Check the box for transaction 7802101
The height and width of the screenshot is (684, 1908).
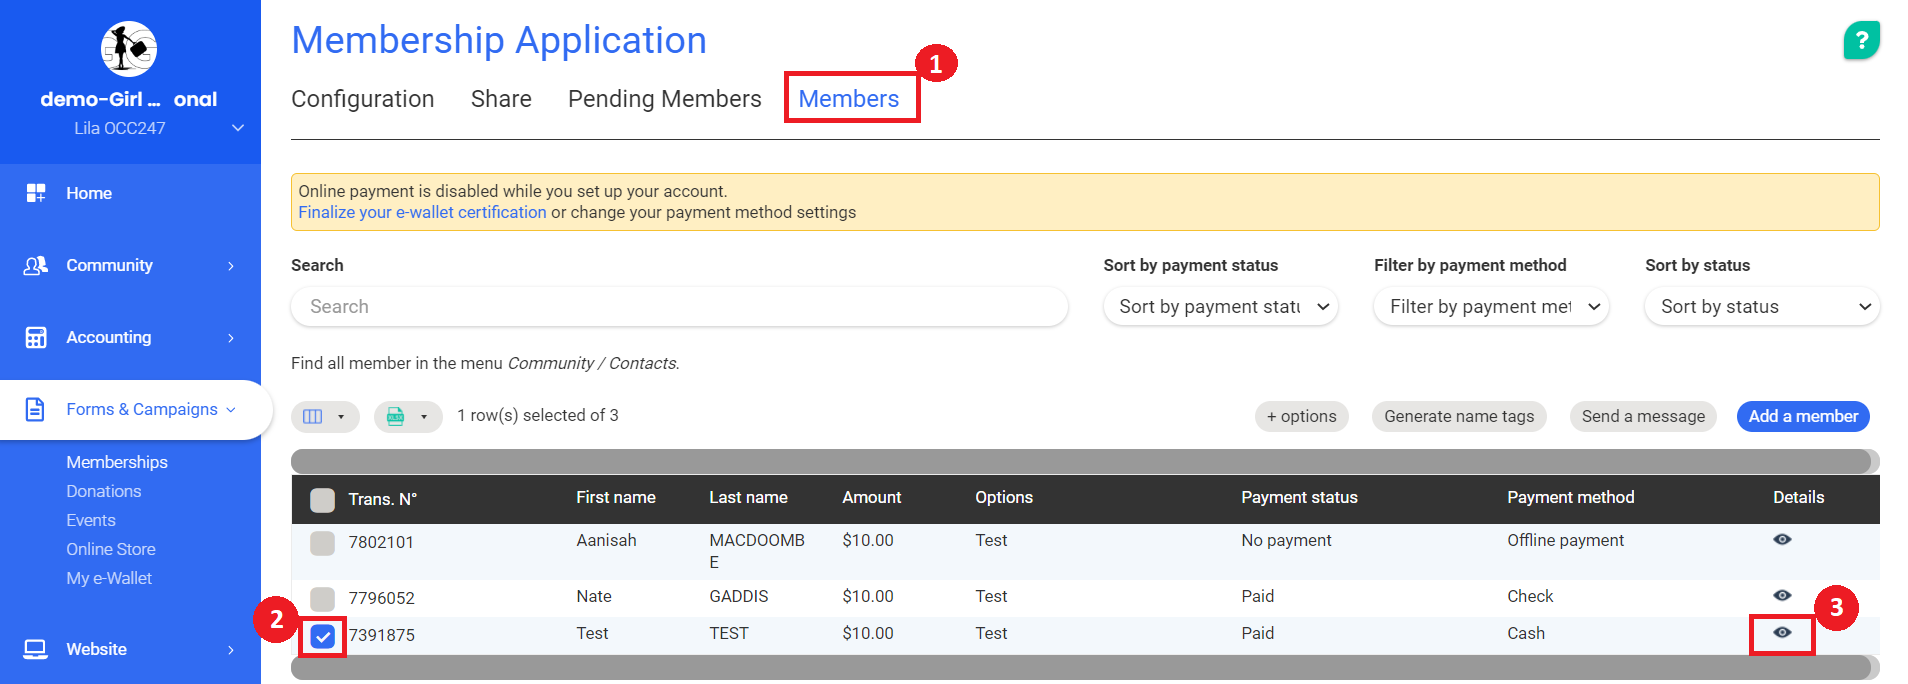(x=322, y=543)
